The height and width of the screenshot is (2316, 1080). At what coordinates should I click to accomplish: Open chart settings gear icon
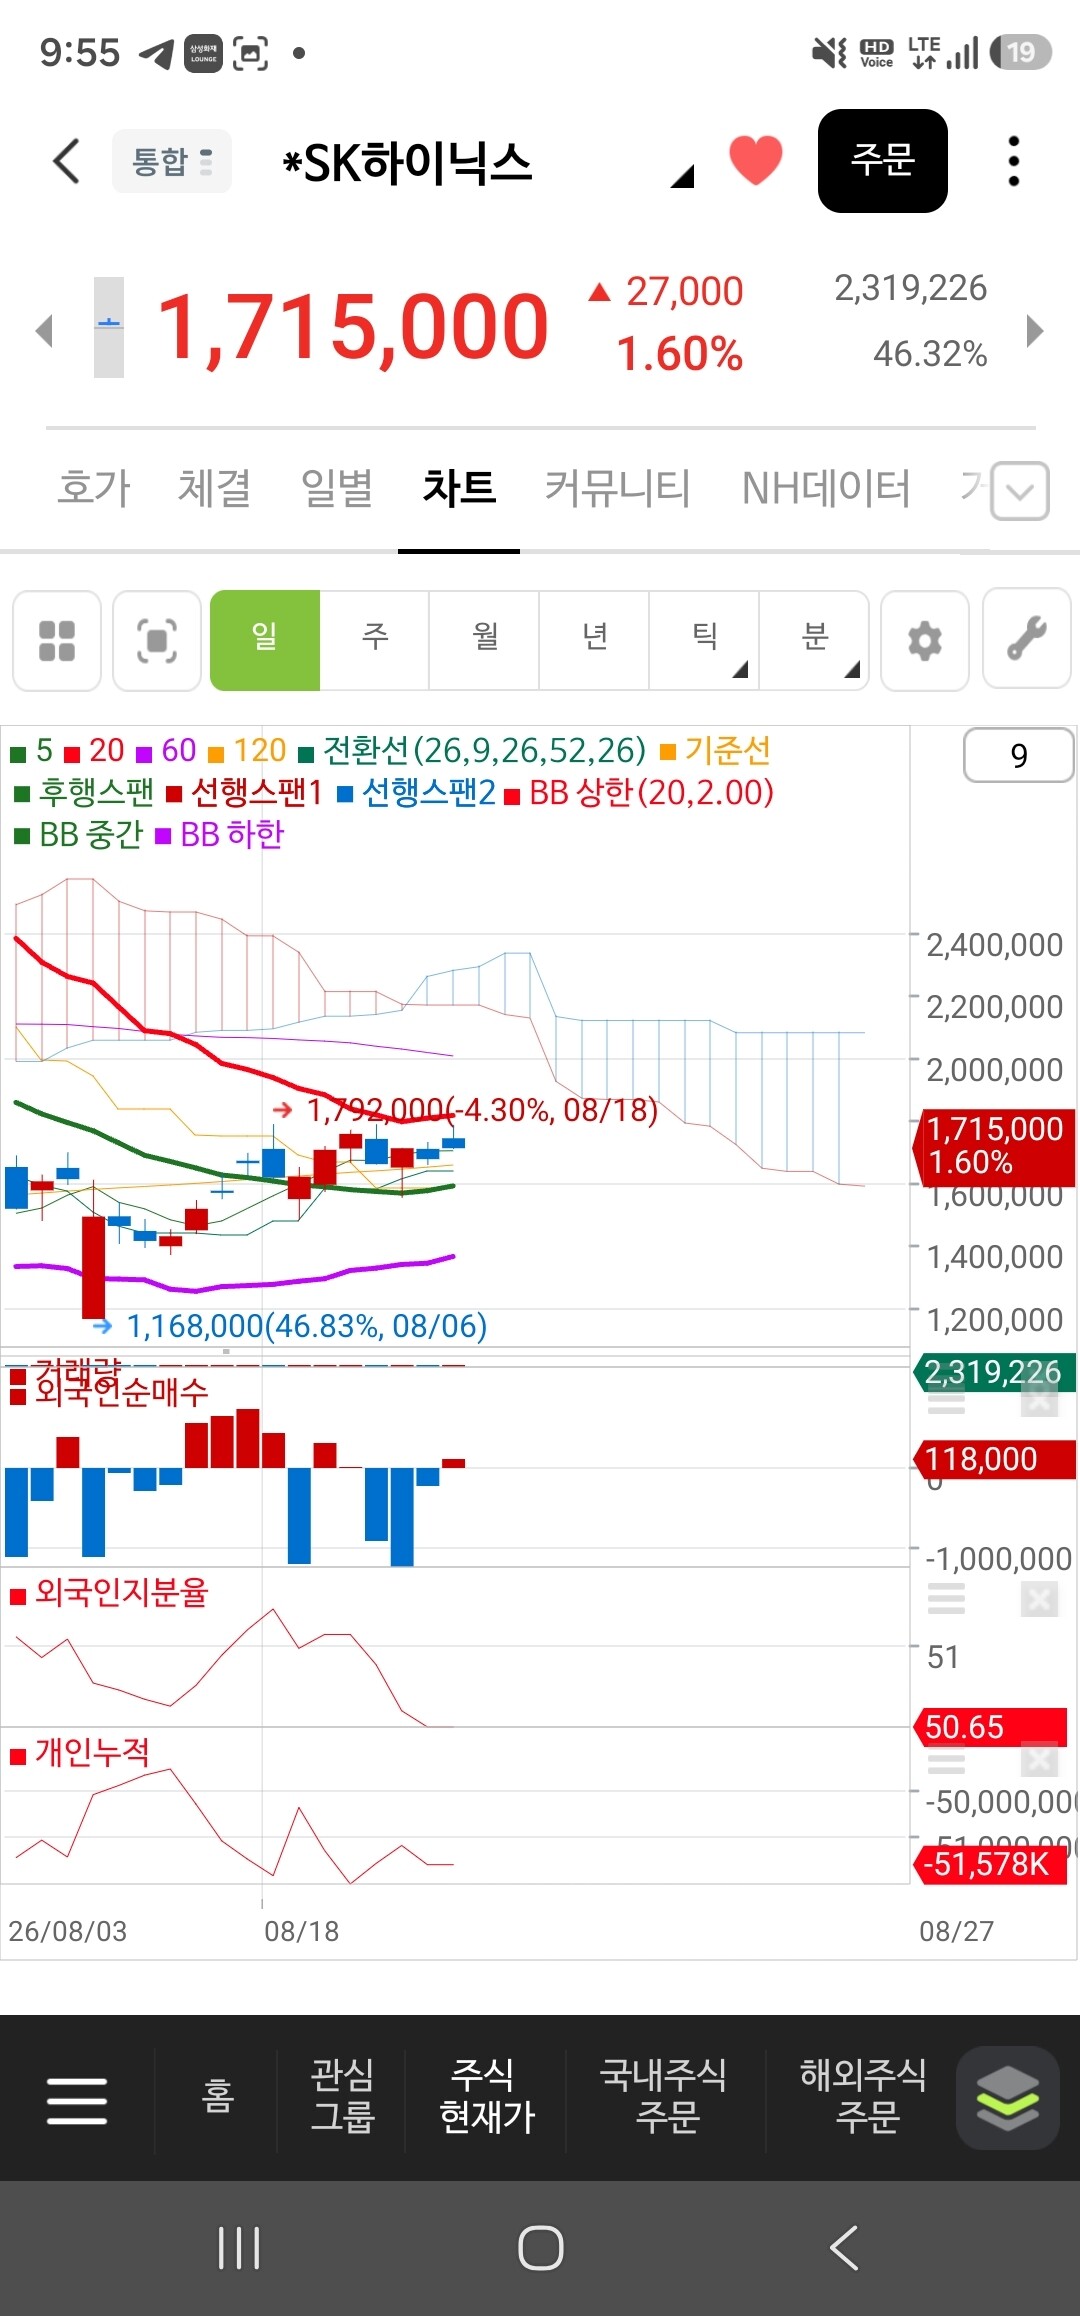click(x=925, y=640)
